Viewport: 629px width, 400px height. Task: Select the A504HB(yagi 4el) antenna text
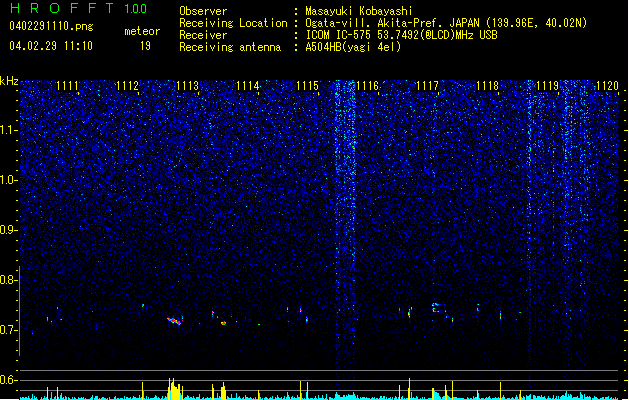pos(353,47)
